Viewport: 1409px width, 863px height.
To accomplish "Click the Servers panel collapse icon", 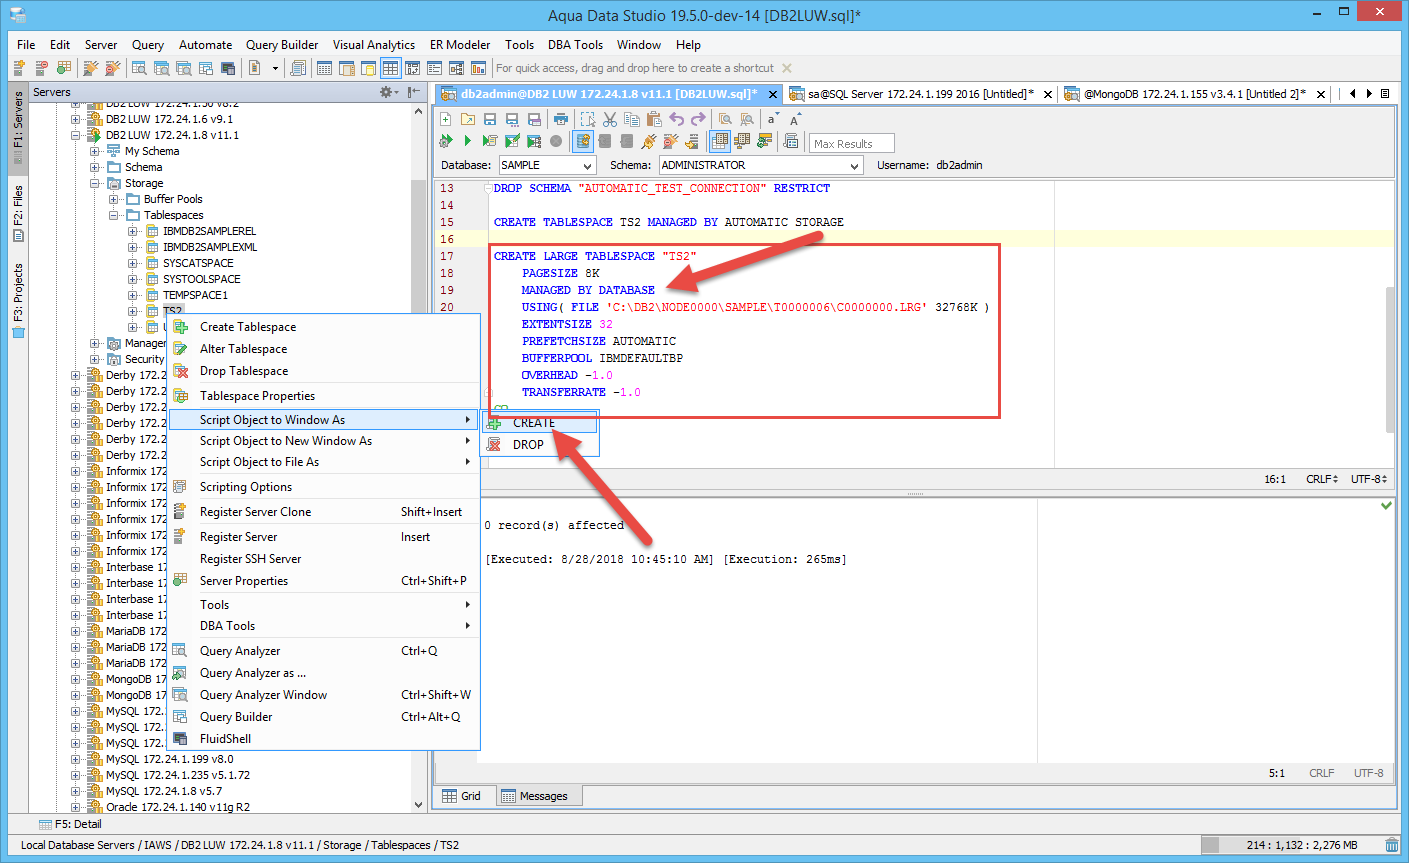I will pyautogui.click(x=413, y=92).
